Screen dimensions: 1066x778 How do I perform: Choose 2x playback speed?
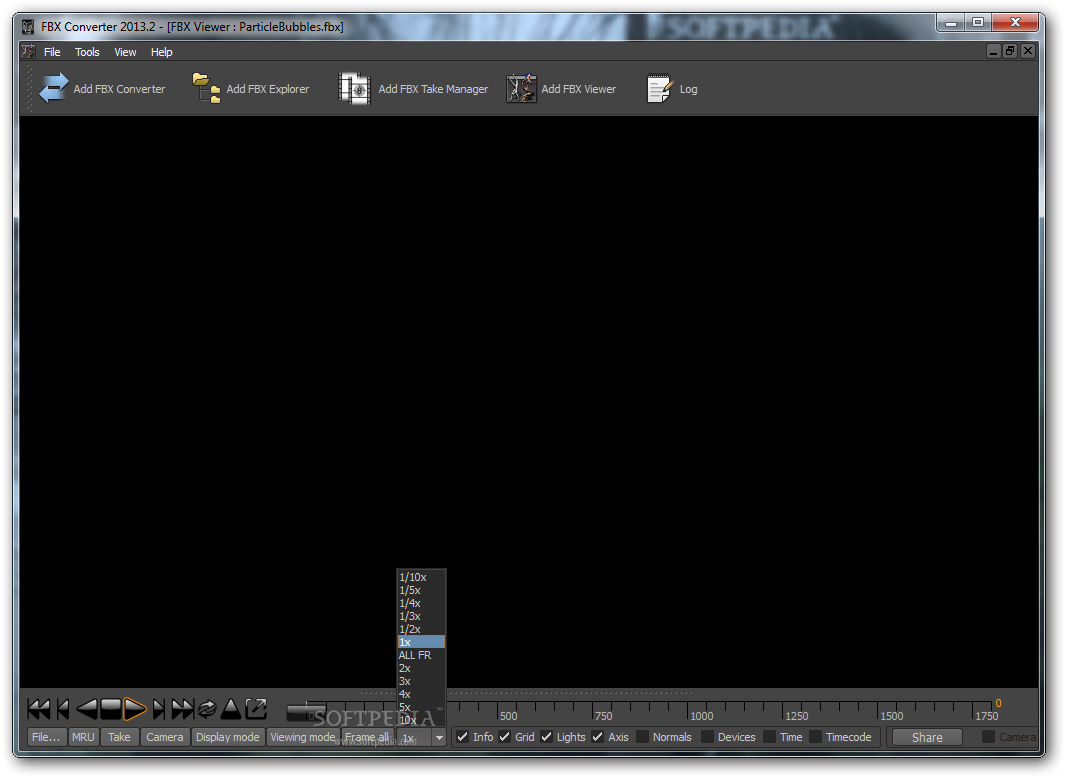pyautogui.click(x=421, y=668)
